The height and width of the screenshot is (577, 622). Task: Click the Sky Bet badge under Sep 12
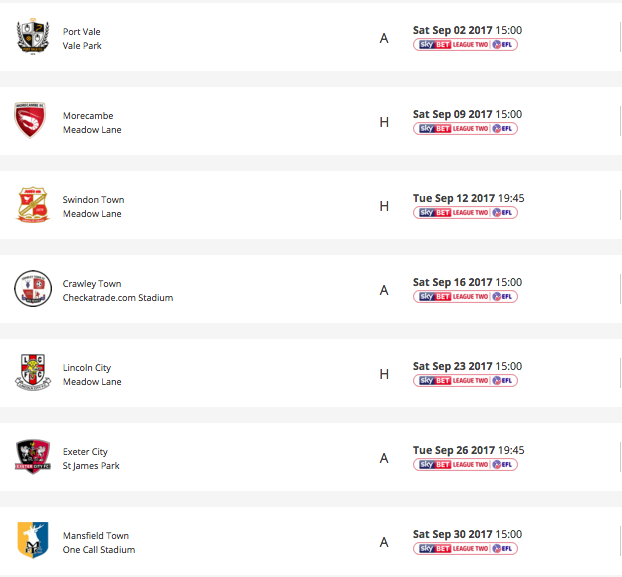coord(465,213)
